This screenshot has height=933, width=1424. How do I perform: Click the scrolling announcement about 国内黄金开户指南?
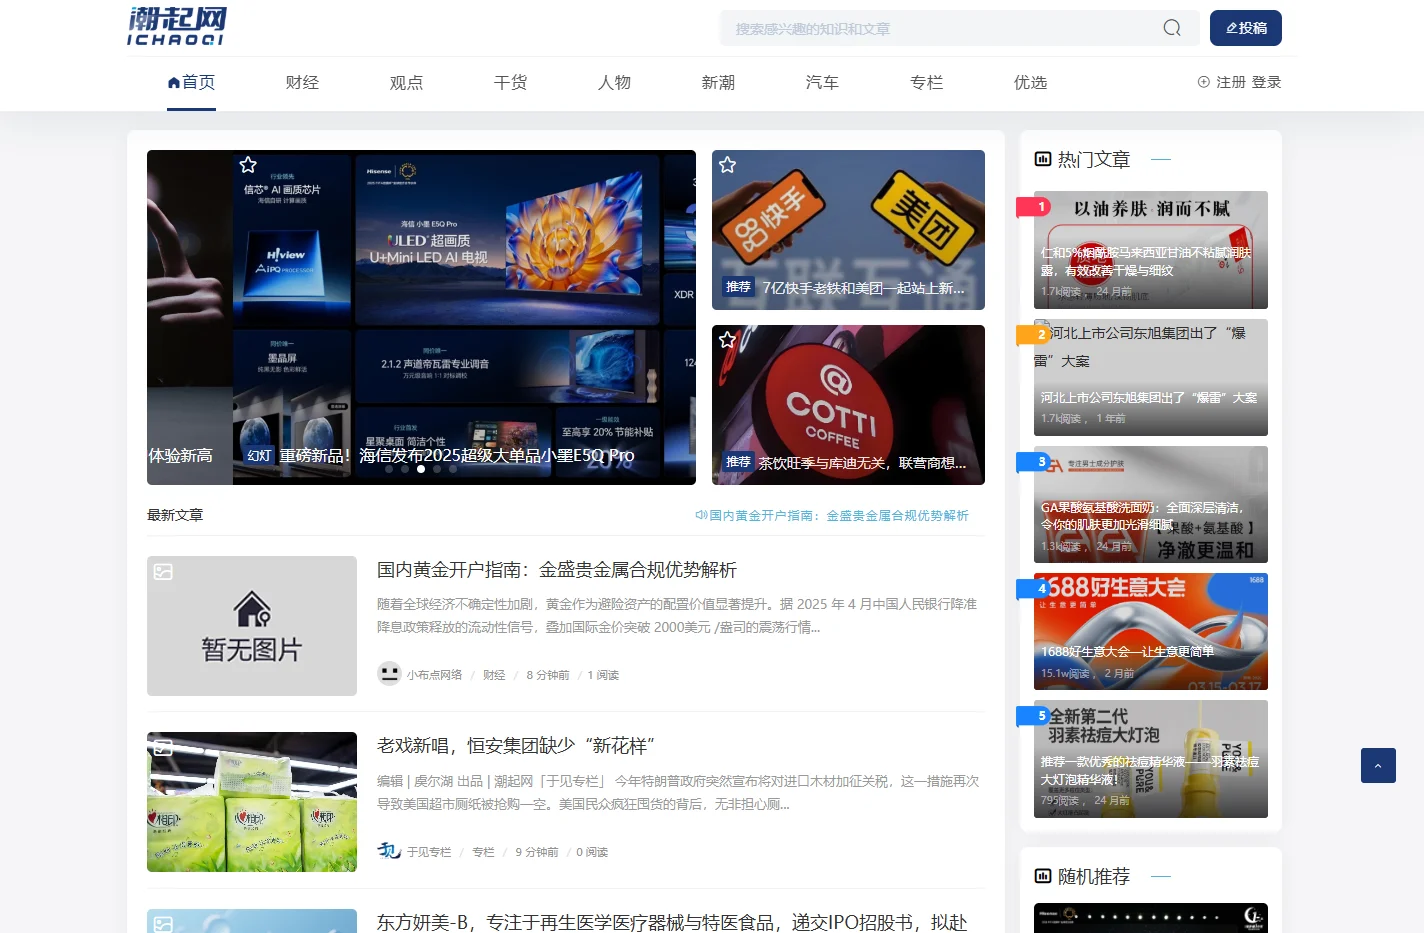tap(839, 515)
